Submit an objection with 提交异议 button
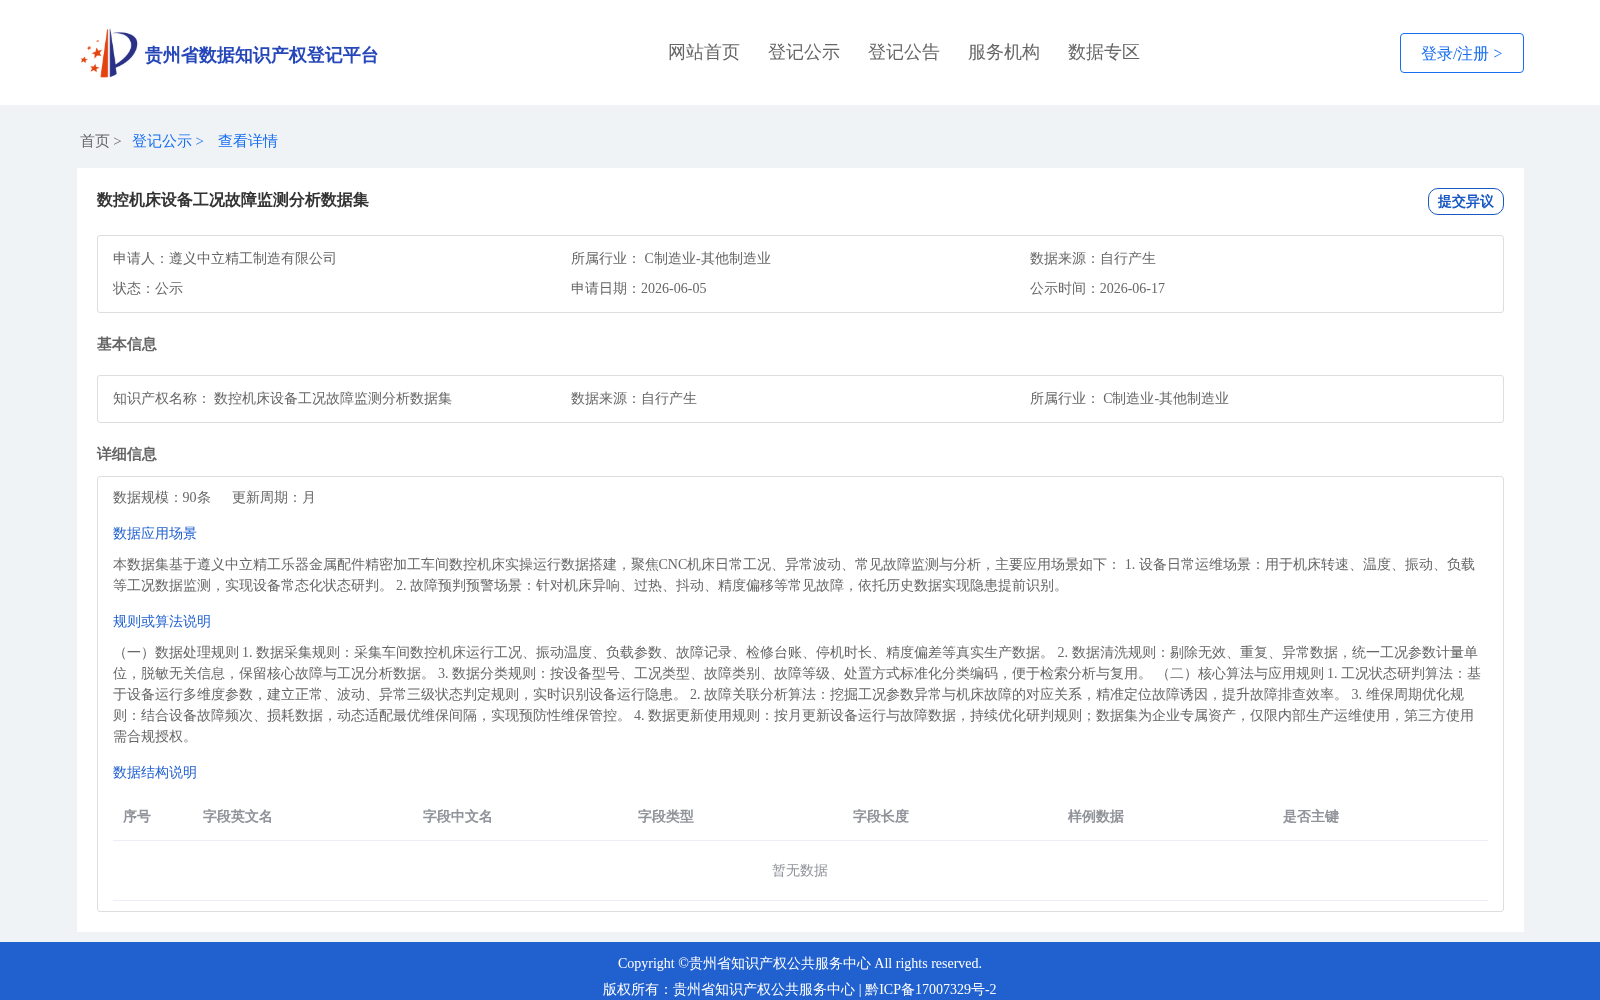The width and height of the screenshot is (1600, 1000). click(x=1466, y=201)
